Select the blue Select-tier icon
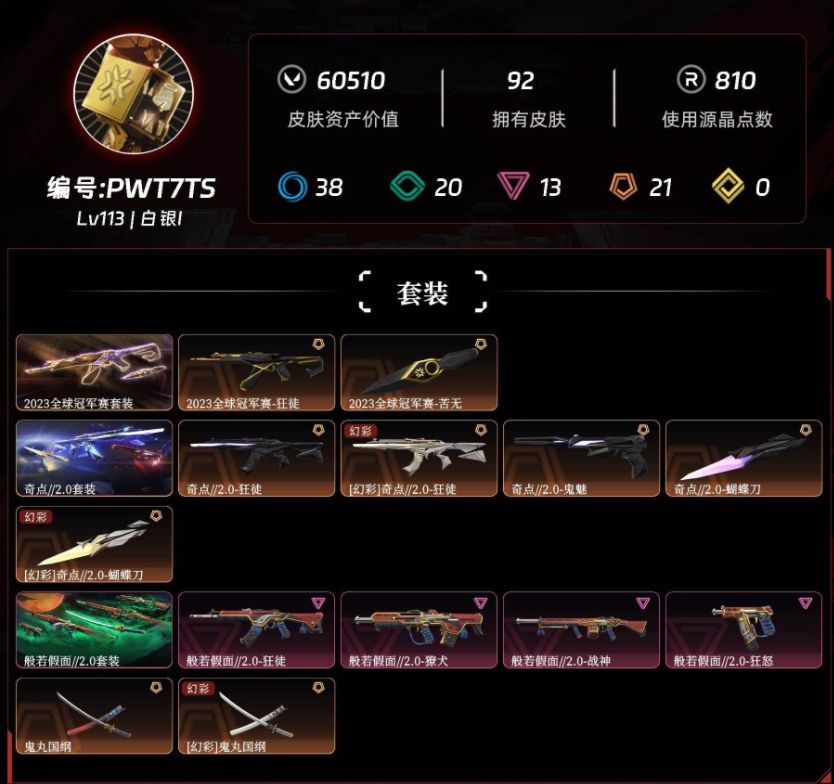Viewport: 834px width, 784px height. point(293,187)
